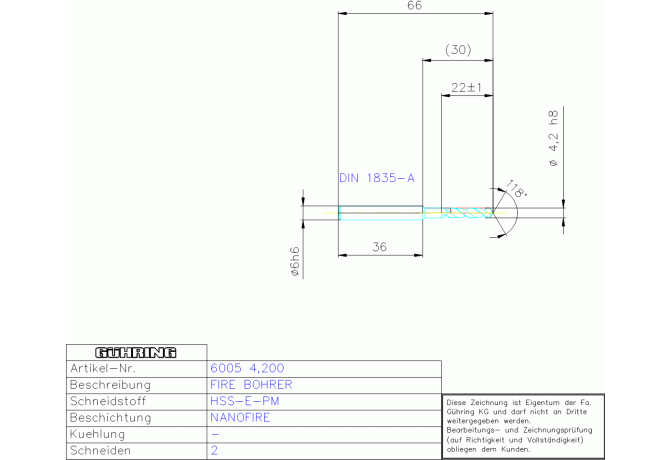Image resolution: width=670 pixels, height=460 pixels.
Task: Select the ø6h6 shank diameter label
Action: tap(295, 261)
